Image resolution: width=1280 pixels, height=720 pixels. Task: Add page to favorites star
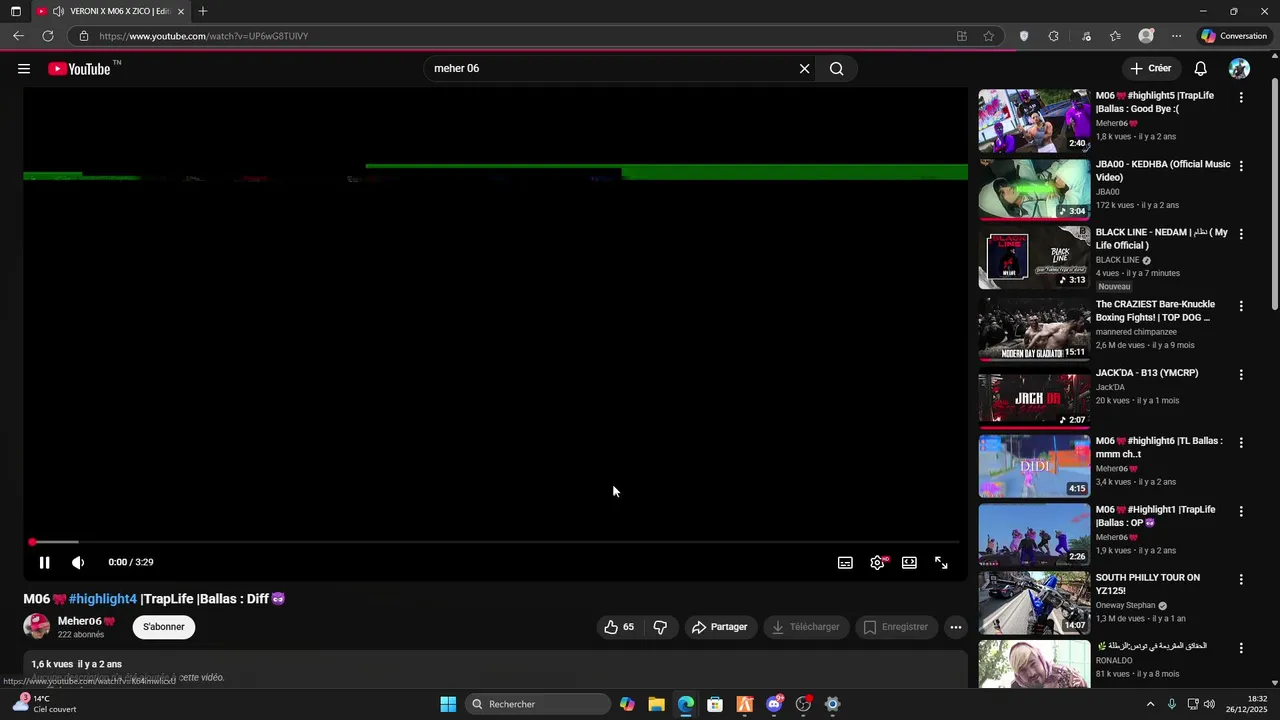click(988, 36)
